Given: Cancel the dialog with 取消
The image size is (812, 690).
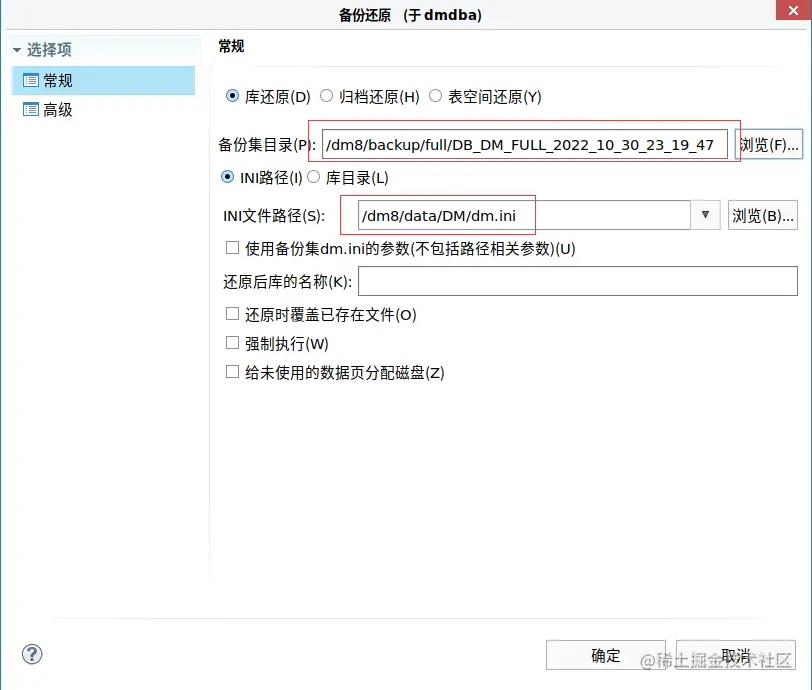Looking at the screenshot, I should 734,655.
